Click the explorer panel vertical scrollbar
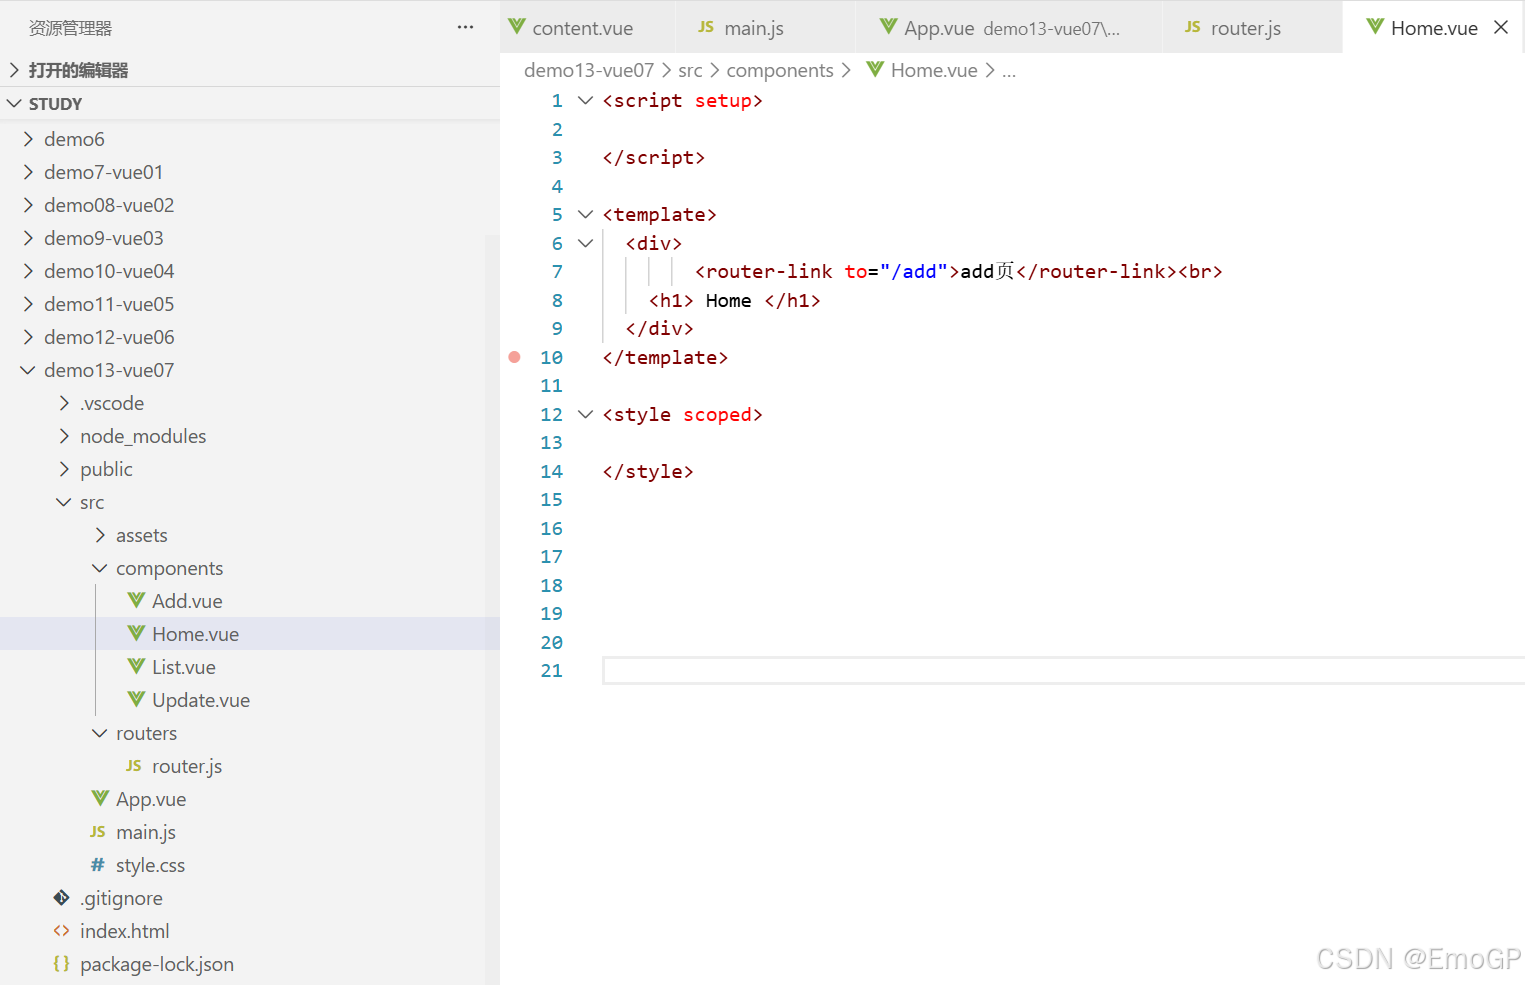1525x985 pixels. (492, 610)
